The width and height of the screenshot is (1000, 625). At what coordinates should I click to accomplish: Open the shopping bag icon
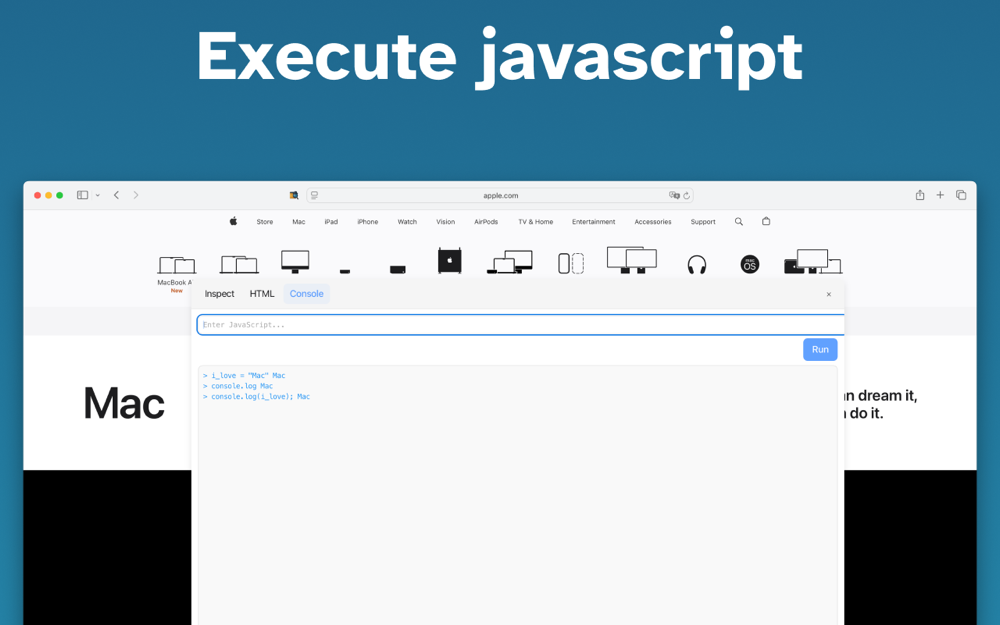pyautogui.click(x=766, y=221)
